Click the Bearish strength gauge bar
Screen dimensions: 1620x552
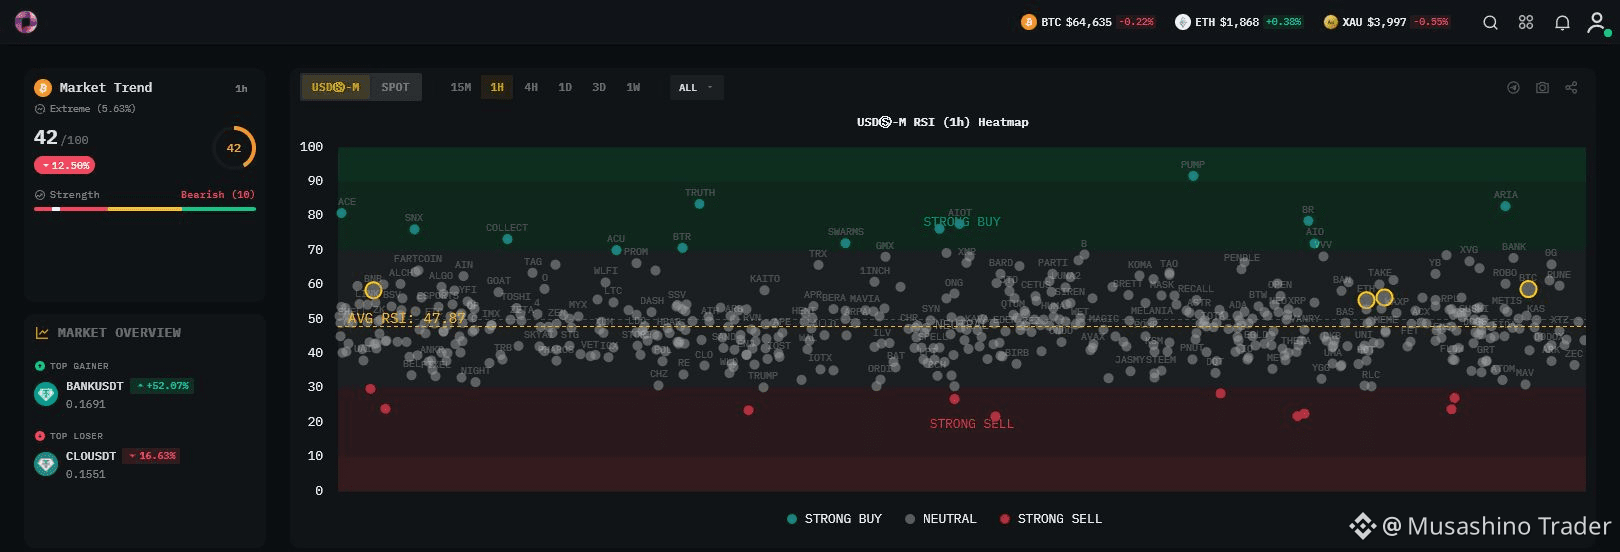[145, 209]
